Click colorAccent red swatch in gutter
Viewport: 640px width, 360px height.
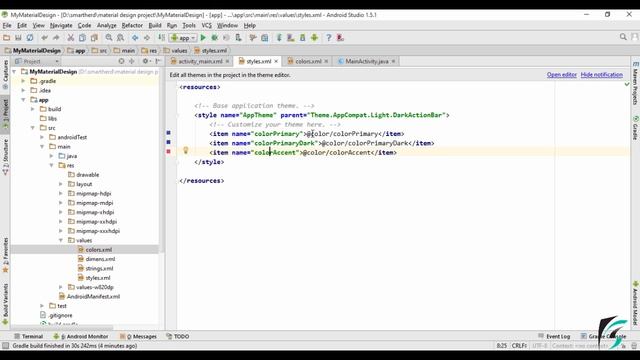(x=168, y=151)
